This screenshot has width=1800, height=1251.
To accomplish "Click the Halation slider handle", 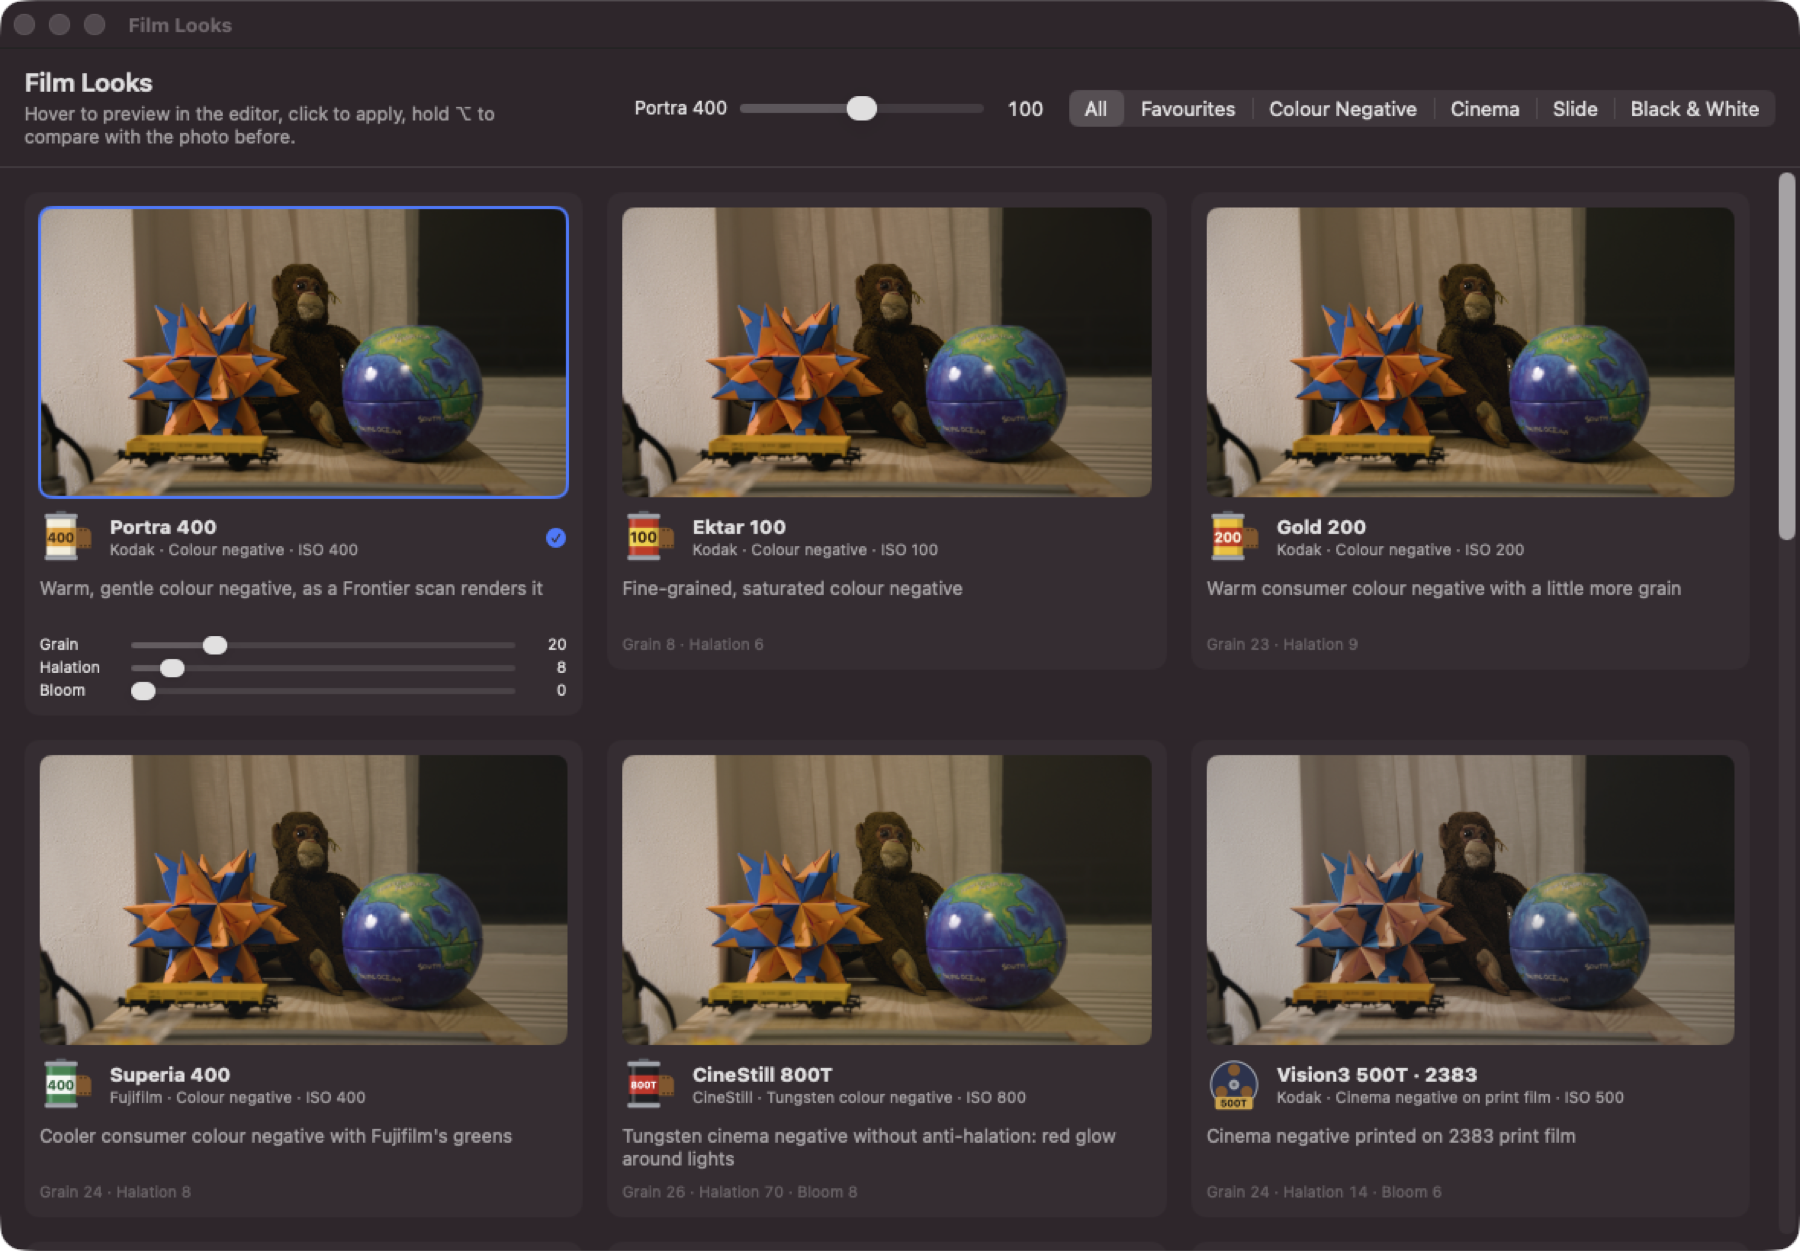I will pyautogui.click(x=172, y=668).
